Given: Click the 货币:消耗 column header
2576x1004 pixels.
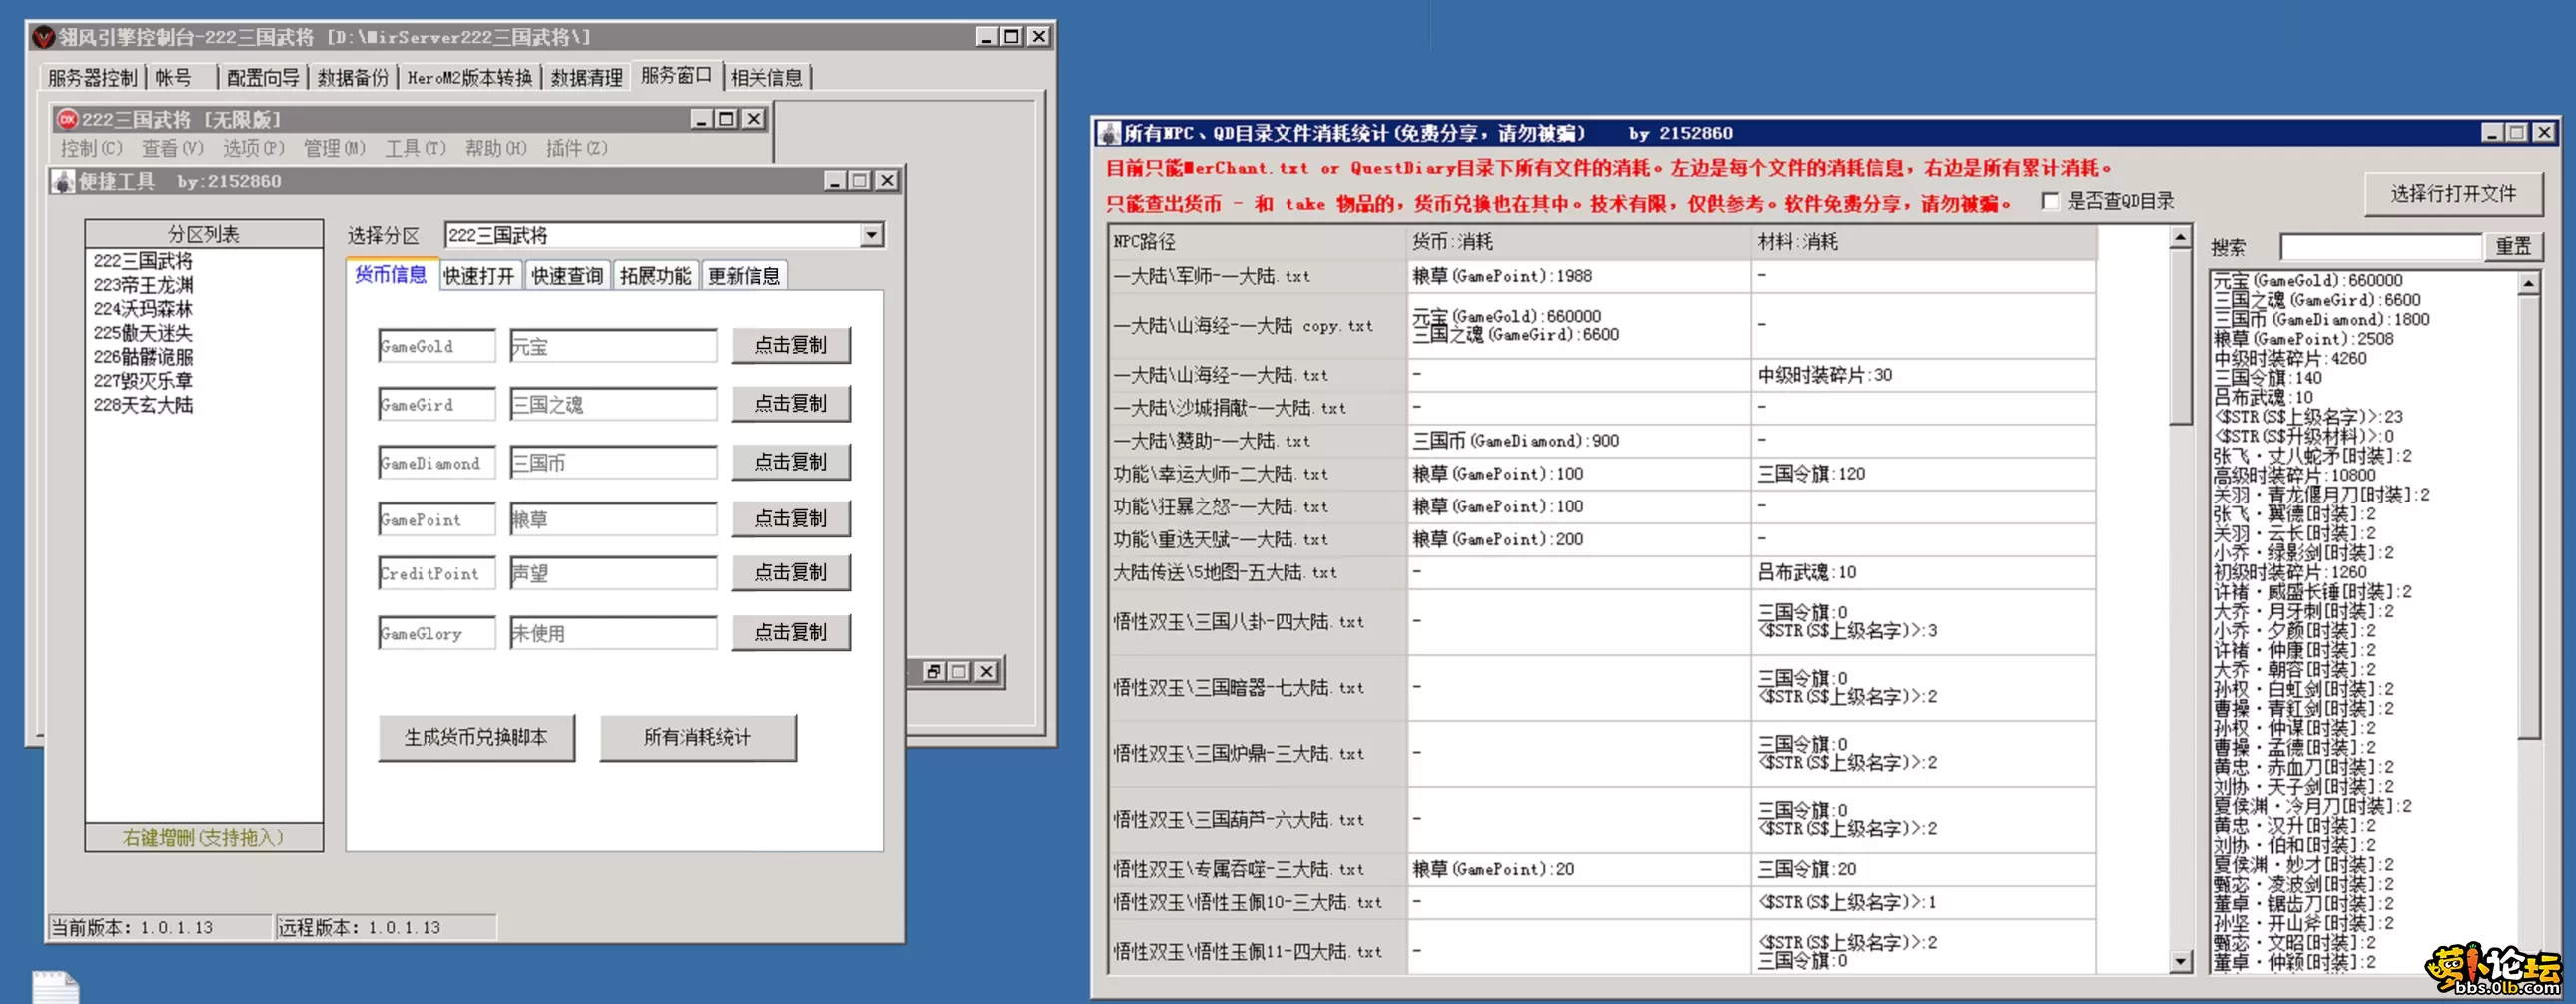Looking at the screenshot, I should point(1578,242).
